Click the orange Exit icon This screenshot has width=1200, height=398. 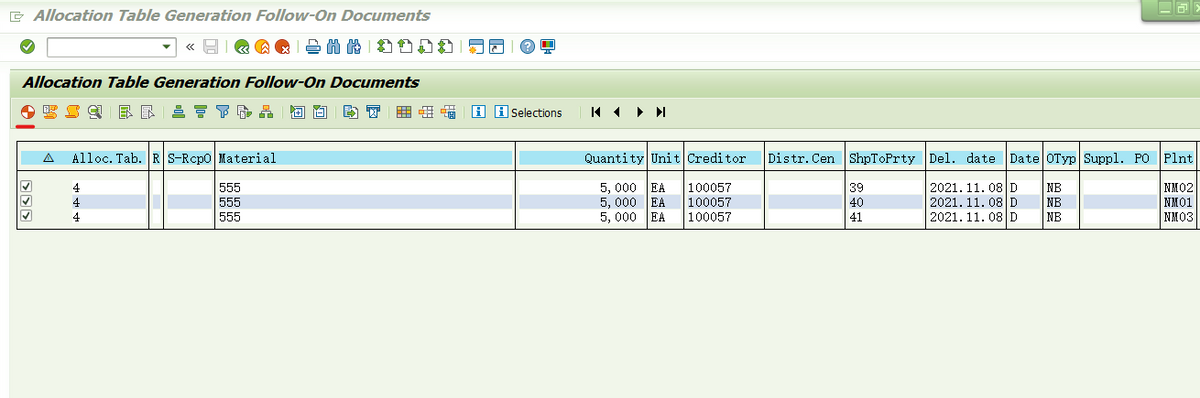[262, 47]
